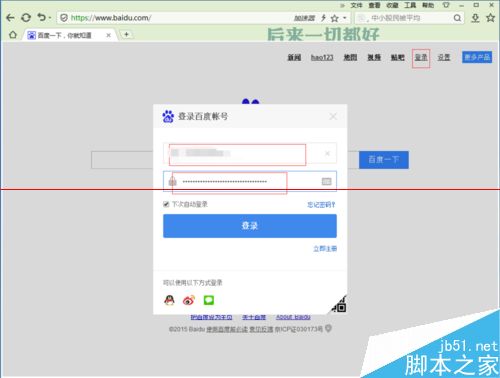Click the About Baidu footer link
This screenshot has width=500, height=378.
pyautogui.click(x=293, y=317)
